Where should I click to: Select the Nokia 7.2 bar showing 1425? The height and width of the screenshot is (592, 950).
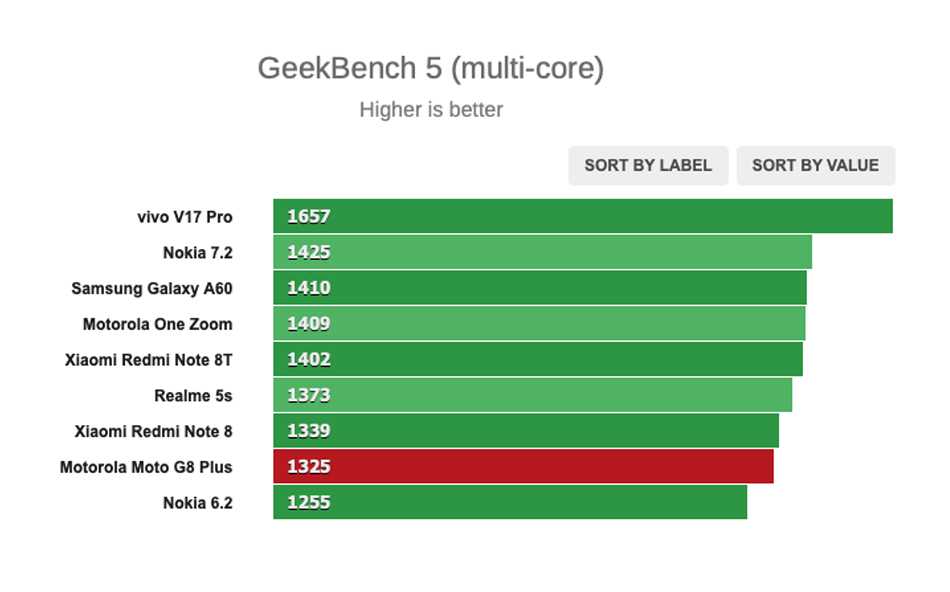click(542, 252)
